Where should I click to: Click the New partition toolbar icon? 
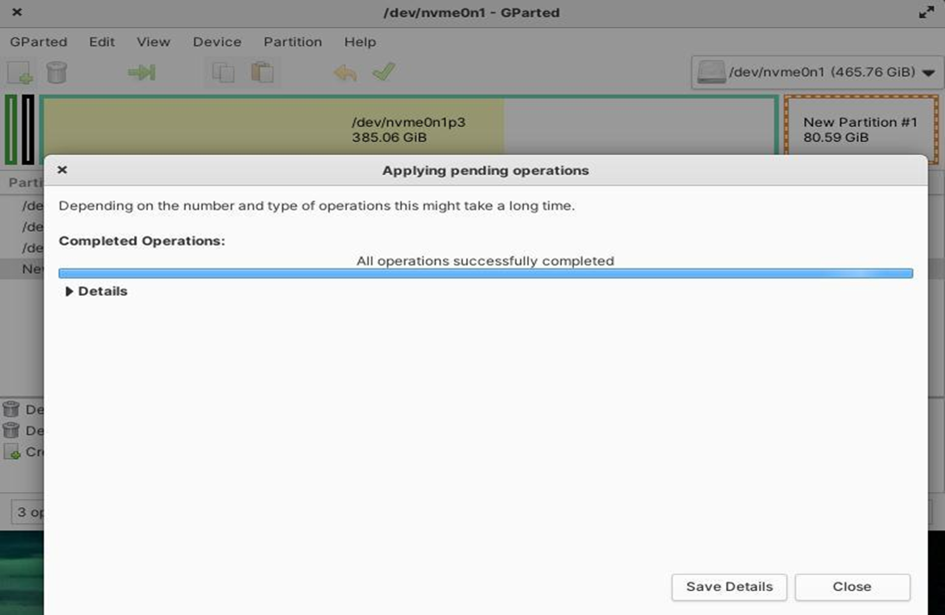point(20,72)
